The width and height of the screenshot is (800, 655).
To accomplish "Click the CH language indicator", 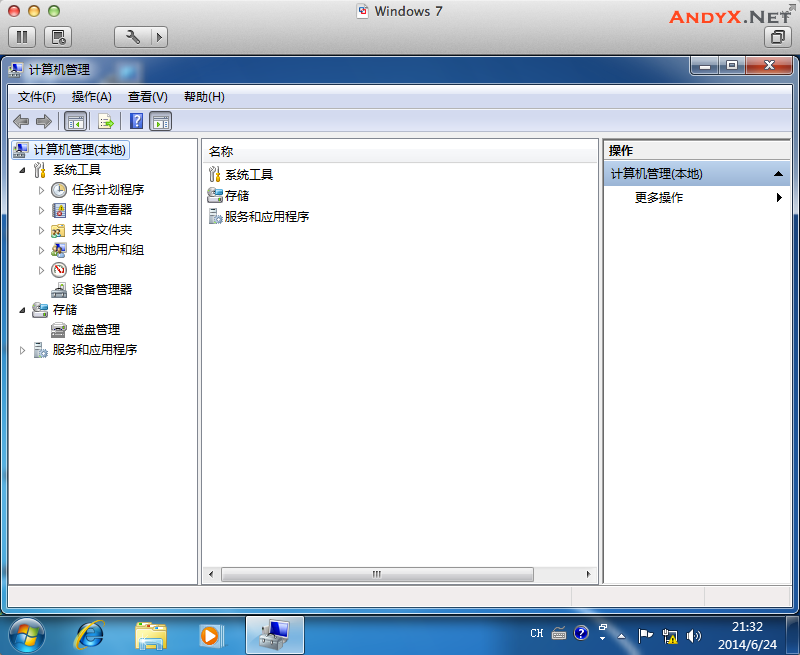I will 536,634.
